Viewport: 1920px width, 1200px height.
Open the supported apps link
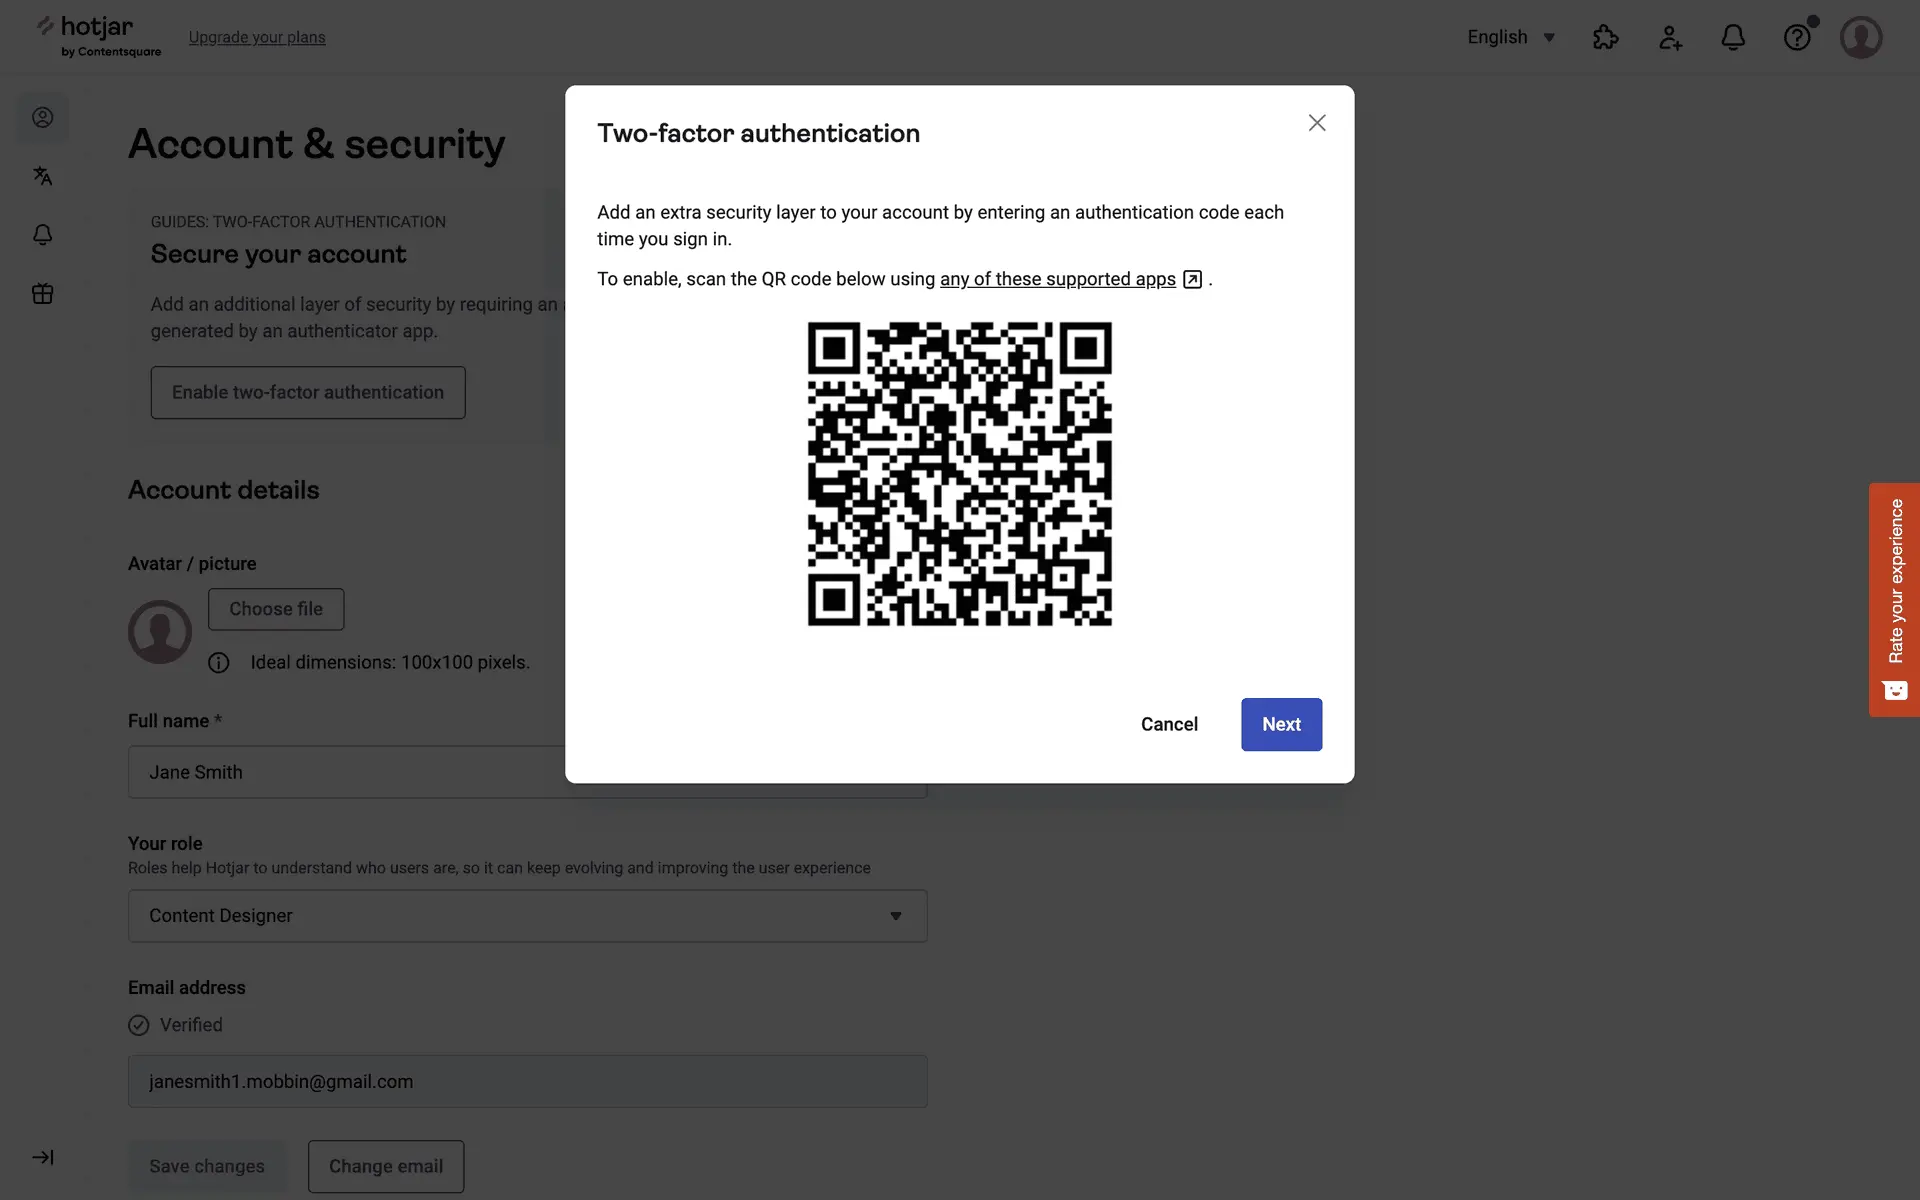(x=1058, y=279)
